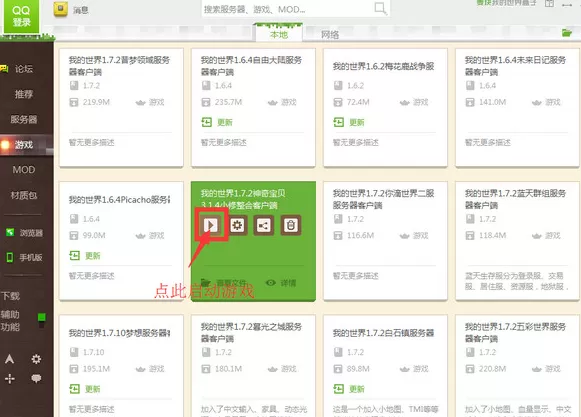The height and width of the screenshot is (417, 581).
Task: Open 推荐 in the sidebar
Action: [24, 94]
